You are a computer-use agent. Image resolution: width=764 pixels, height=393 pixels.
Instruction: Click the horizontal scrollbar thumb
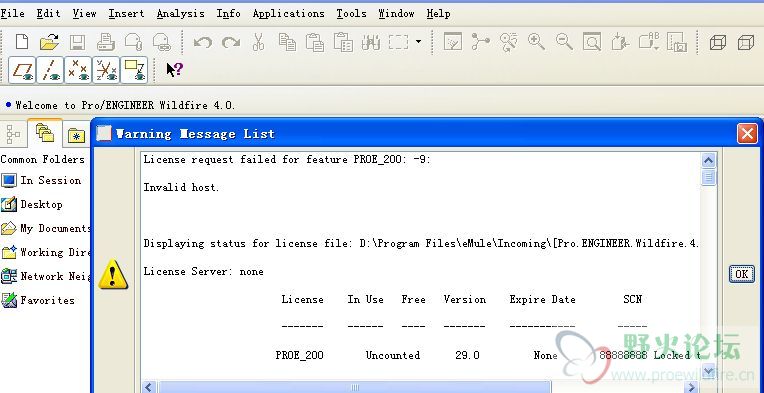(354, 387)
